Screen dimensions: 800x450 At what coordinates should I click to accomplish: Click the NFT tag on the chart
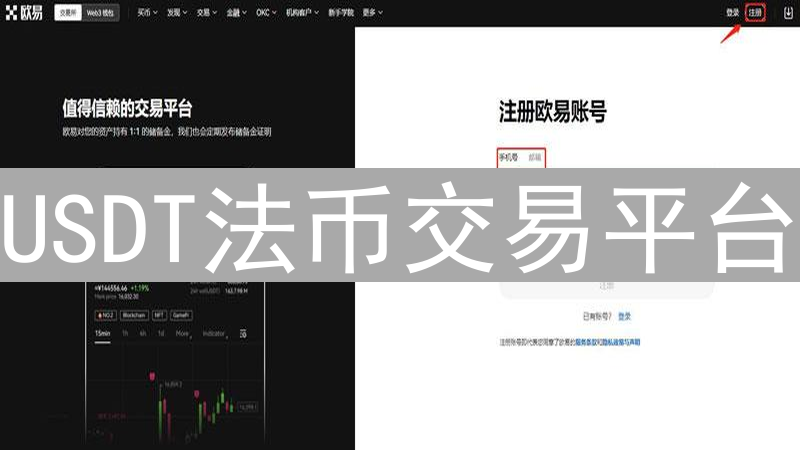click(159, 315)
